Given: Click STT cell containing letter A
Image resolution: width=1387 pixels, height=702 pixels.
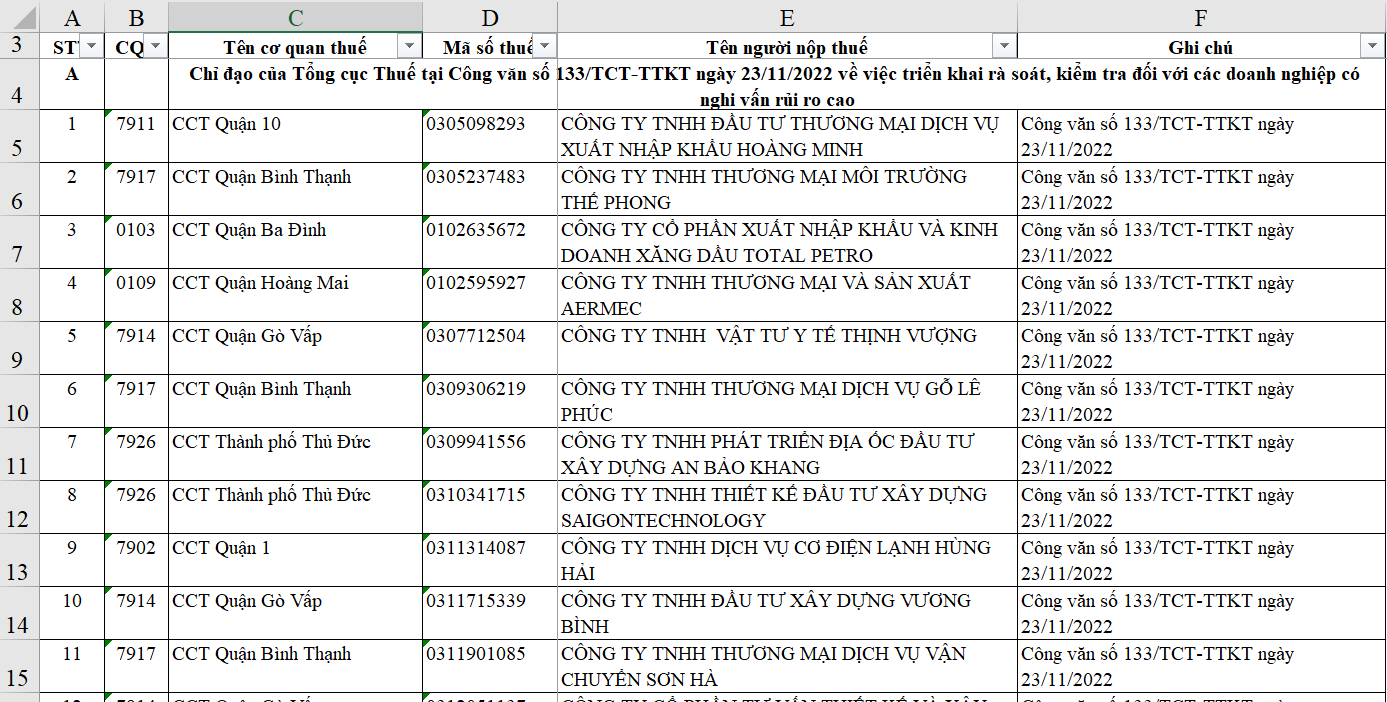Looking at the screenshot, I should point(71,85).
